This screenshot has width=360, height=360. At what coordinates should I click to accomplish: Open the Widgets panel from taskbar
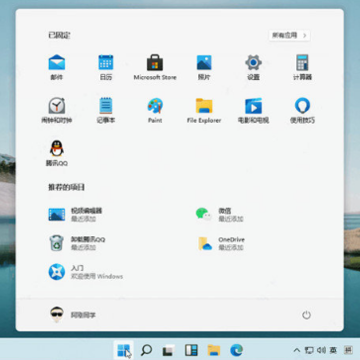coord(191,350)
